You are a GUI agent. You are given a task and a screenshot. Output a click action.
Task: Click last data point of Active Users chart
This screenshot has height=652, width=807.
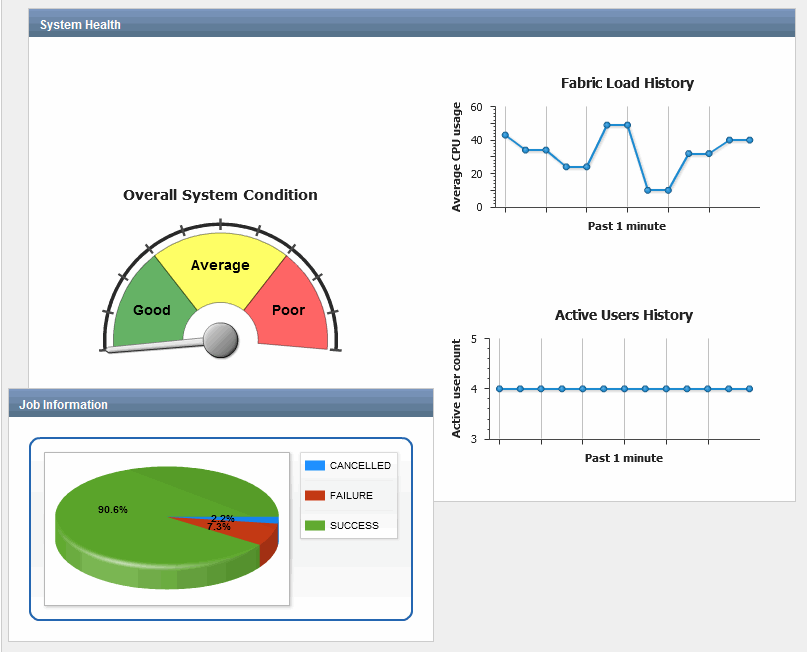click(749, 389)
